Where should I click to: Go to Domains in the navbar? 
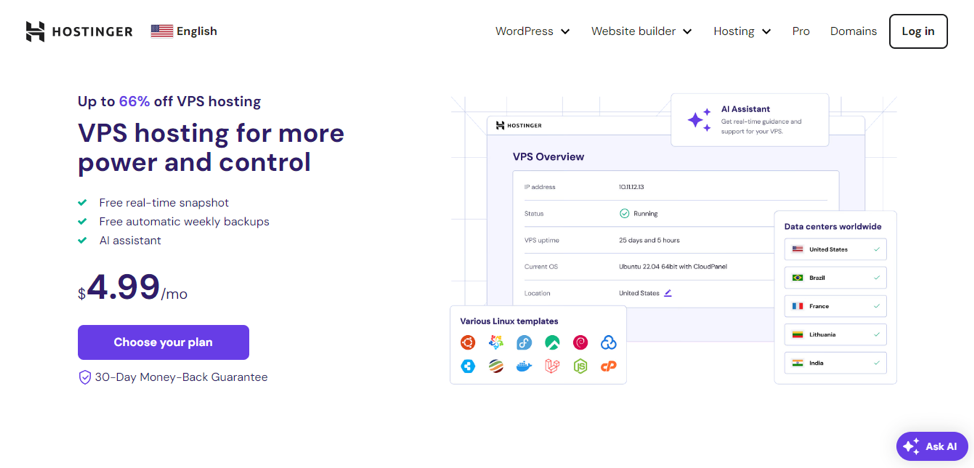coord(853,31)
